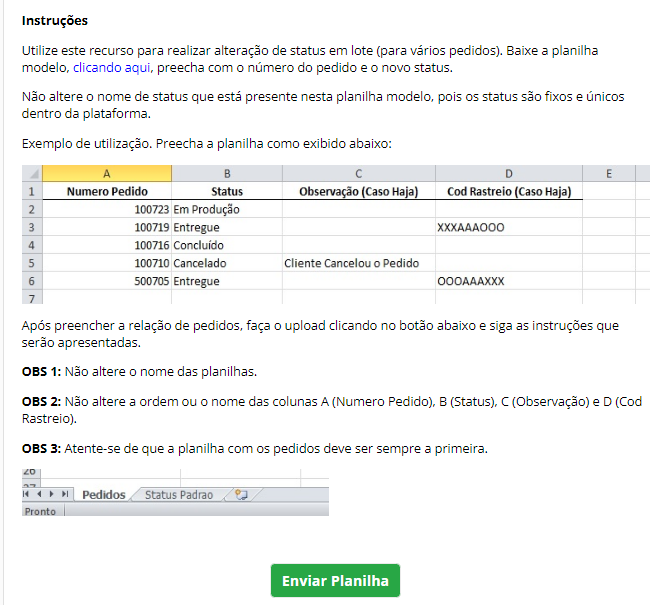Select the Pedidos sheet tab in image

click(x=103, y=494)
